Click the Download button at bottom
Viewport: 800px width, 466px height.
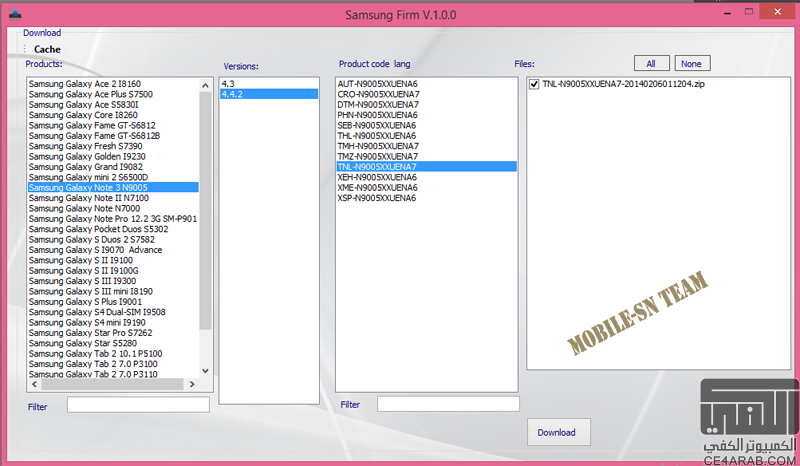pyautogui.click(x=559, y=432)
